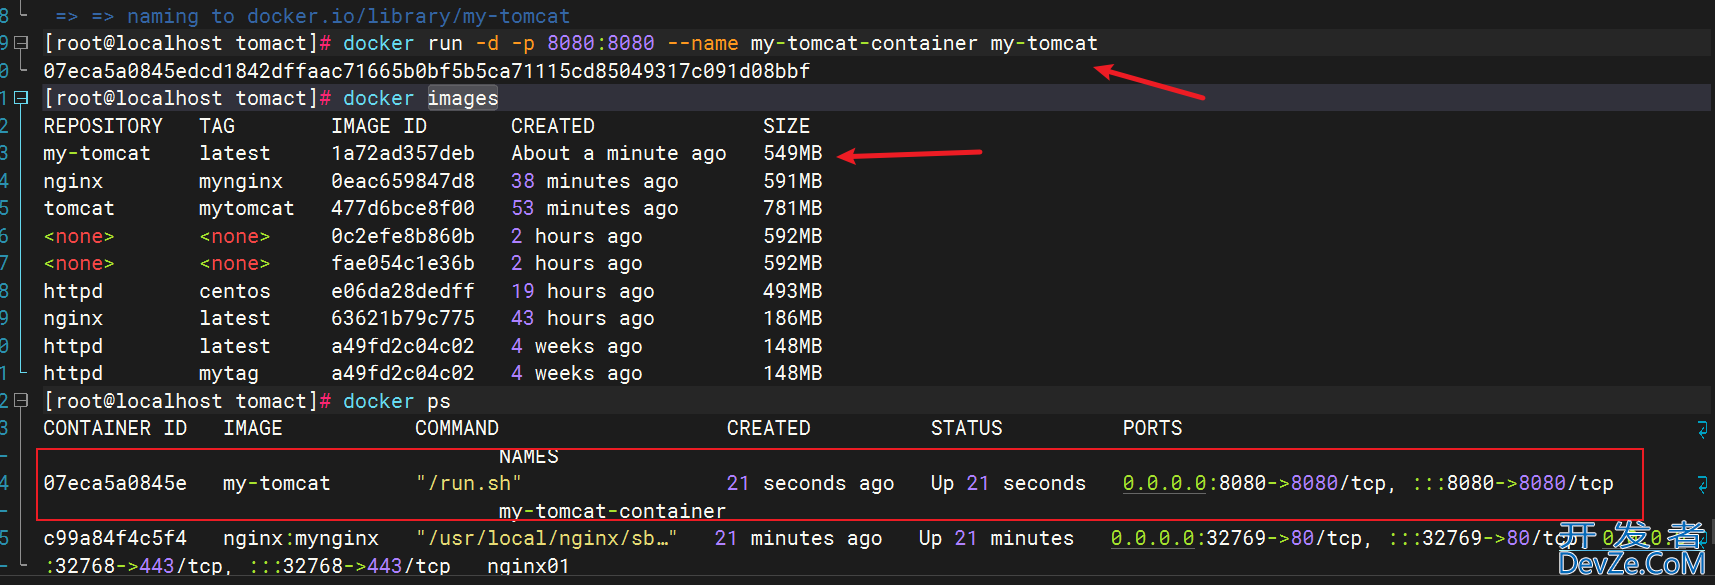Click 43 hours ago
This screenshot has height=585, width=1715.
[583, 318]
